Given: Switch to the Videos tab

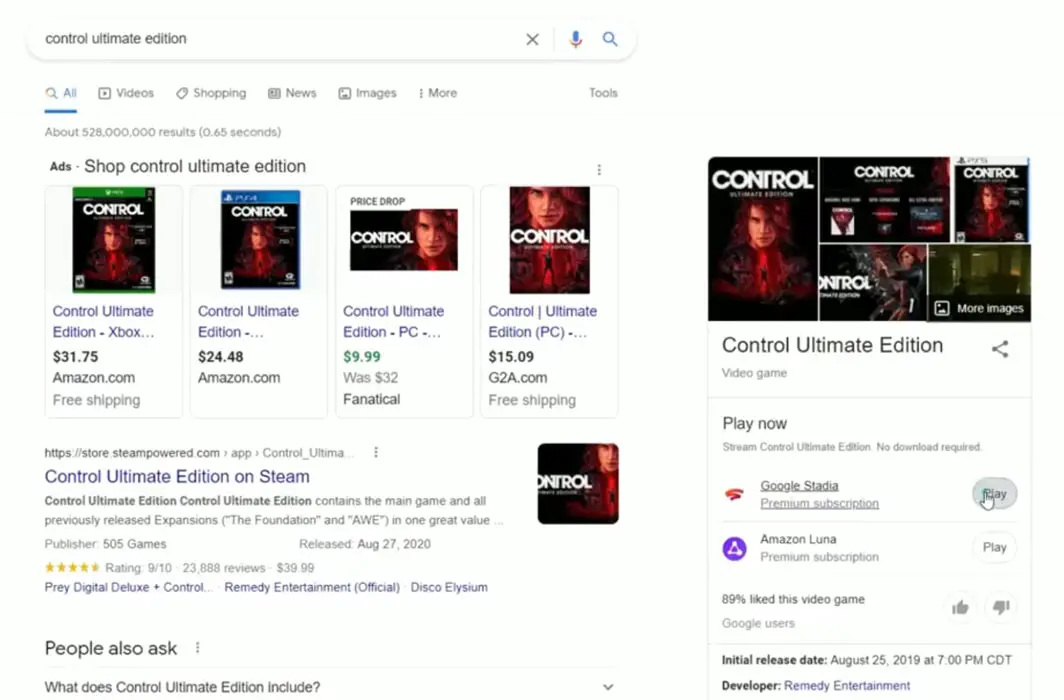Looking at the screenshot, I should 126,94.
